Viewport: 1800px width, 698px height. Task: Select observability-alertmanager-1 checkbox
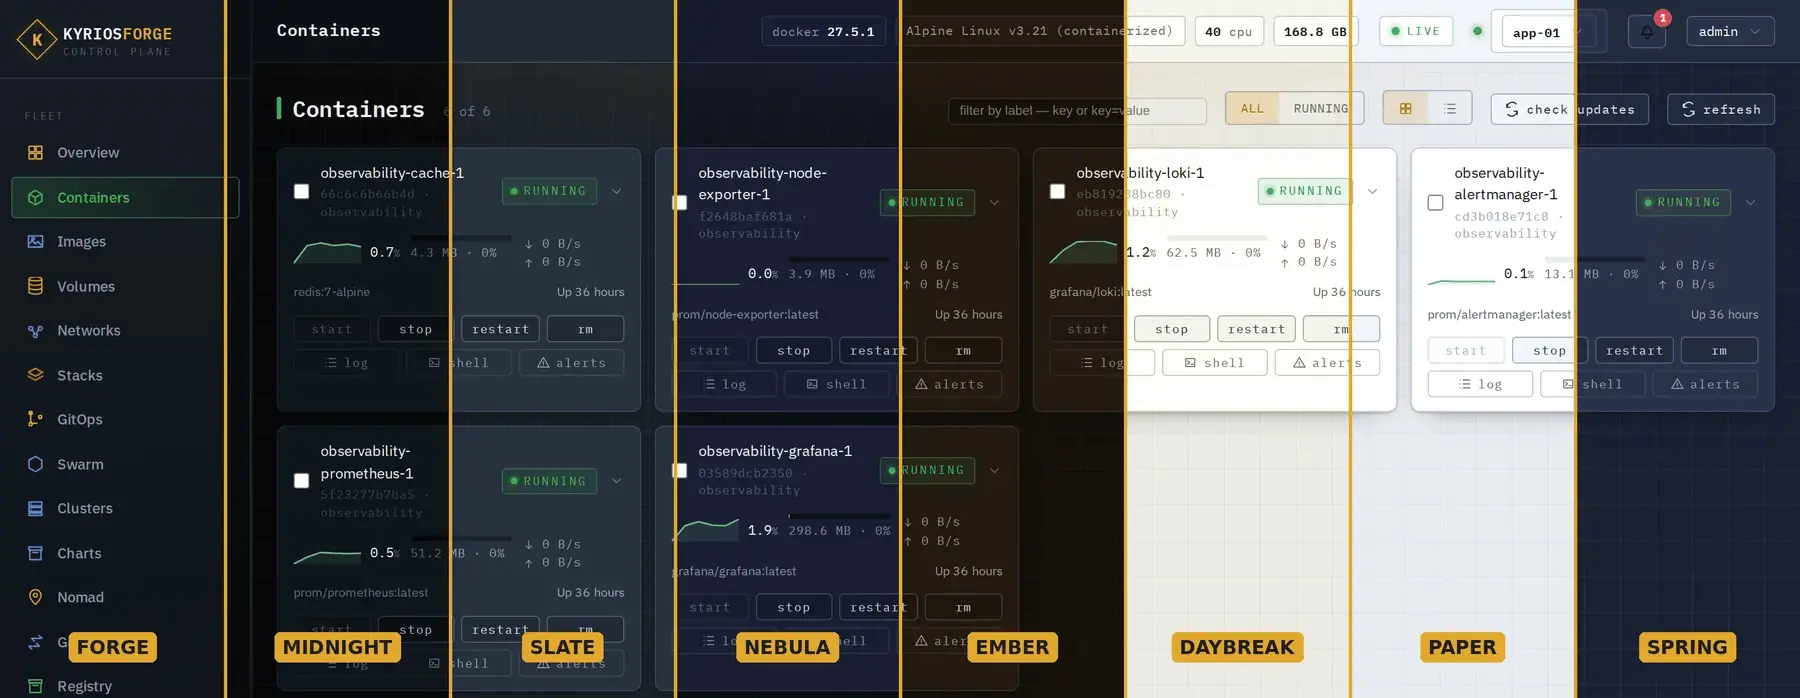(1435, 202)
